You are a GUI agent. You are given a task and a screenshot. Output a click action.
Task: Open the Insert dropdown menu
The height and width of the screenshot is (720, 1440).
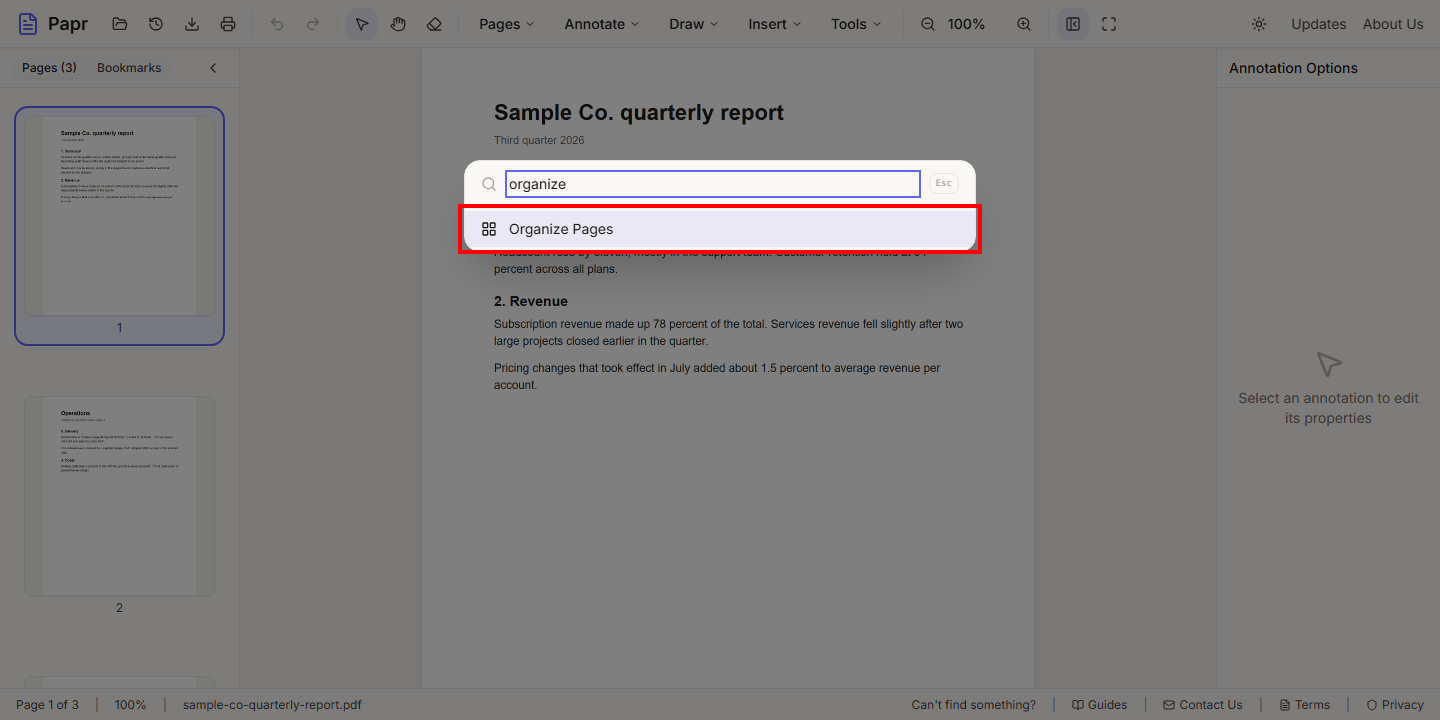click(x=775, y=24)
